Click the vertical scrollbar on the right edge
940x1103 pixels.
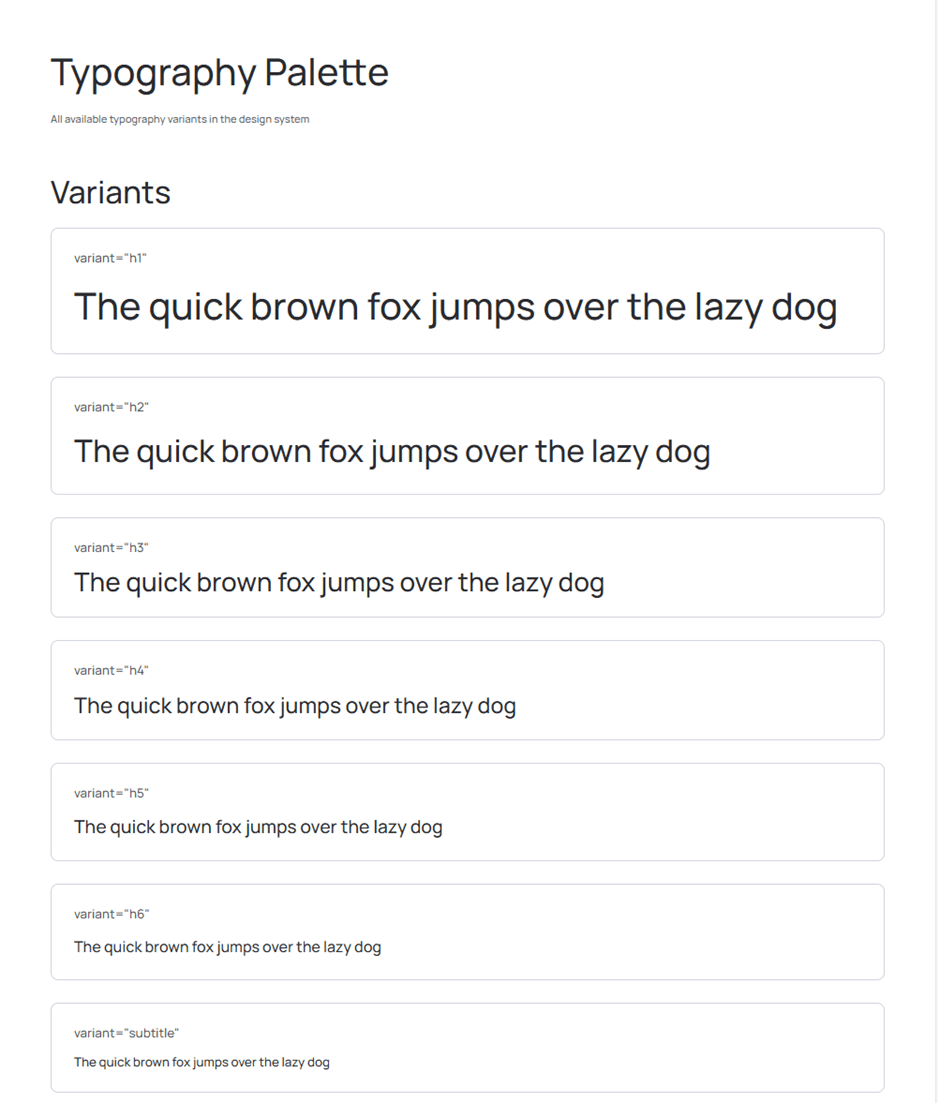(x=936, y=550)
